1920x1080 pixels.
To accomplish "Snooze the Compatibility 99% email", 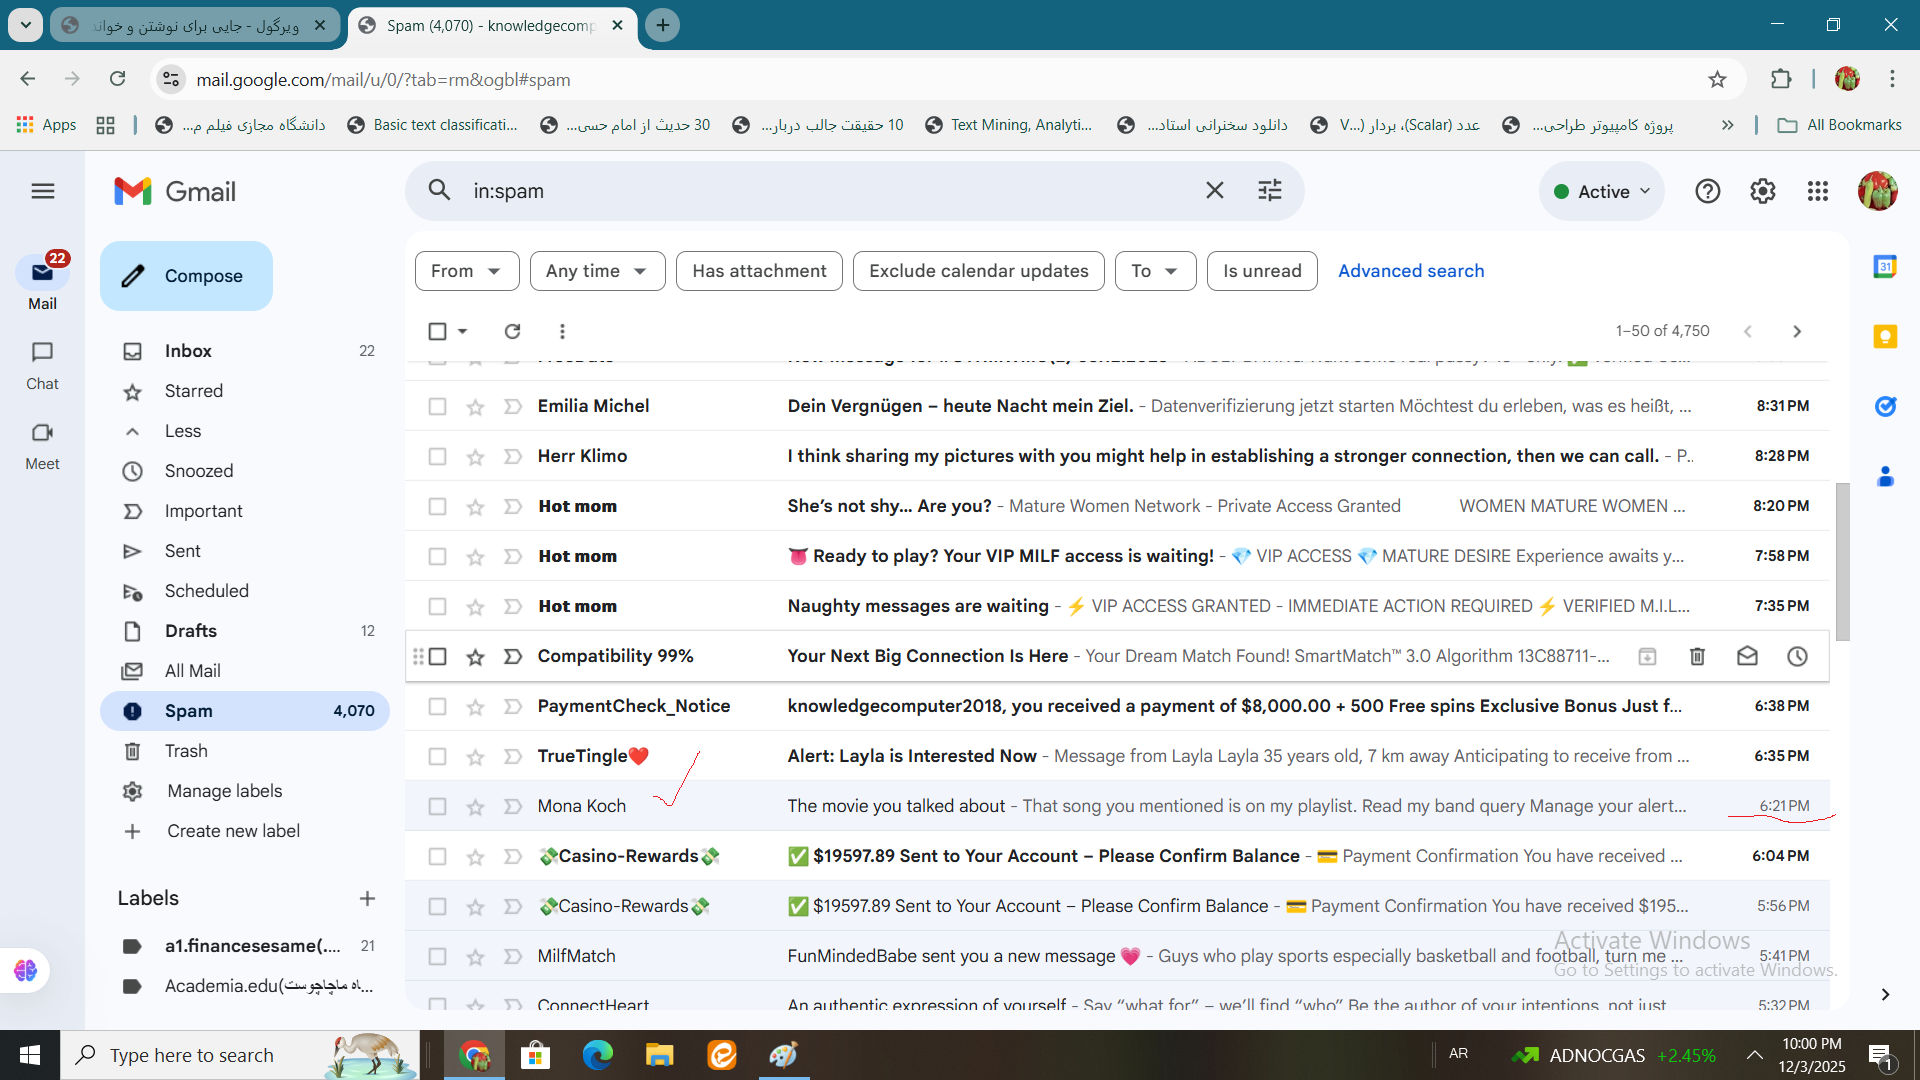I will pyautogui.click(x=1797, y=656).
